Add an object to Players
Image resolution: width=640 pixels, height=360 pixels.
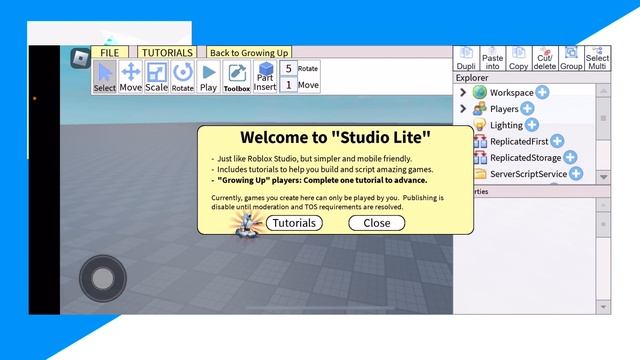[527, 109]
